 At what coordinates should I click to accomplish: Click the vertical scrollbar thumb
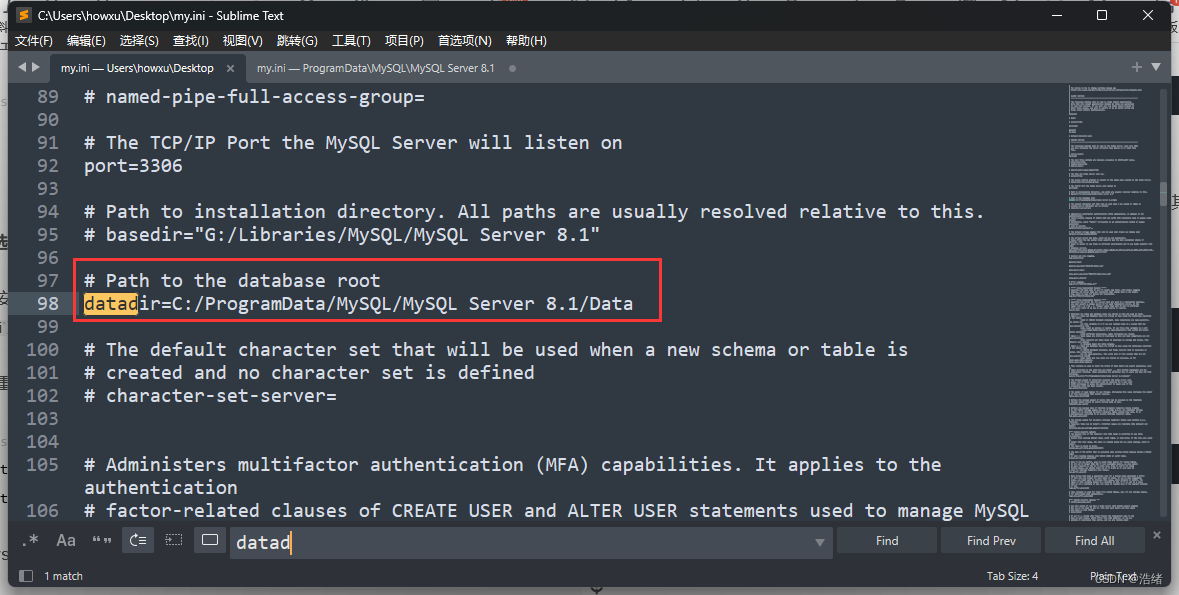pyautogui.click(x=1163, y=192)
